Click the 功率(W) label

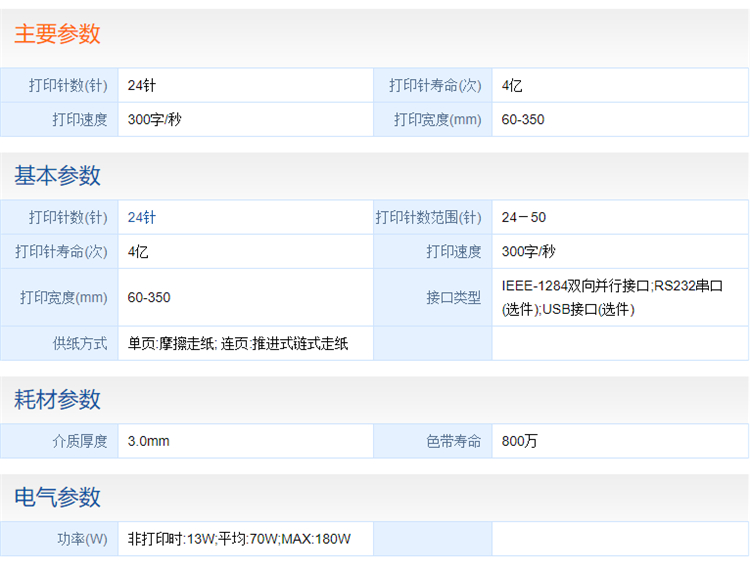[x=82, y=539]
